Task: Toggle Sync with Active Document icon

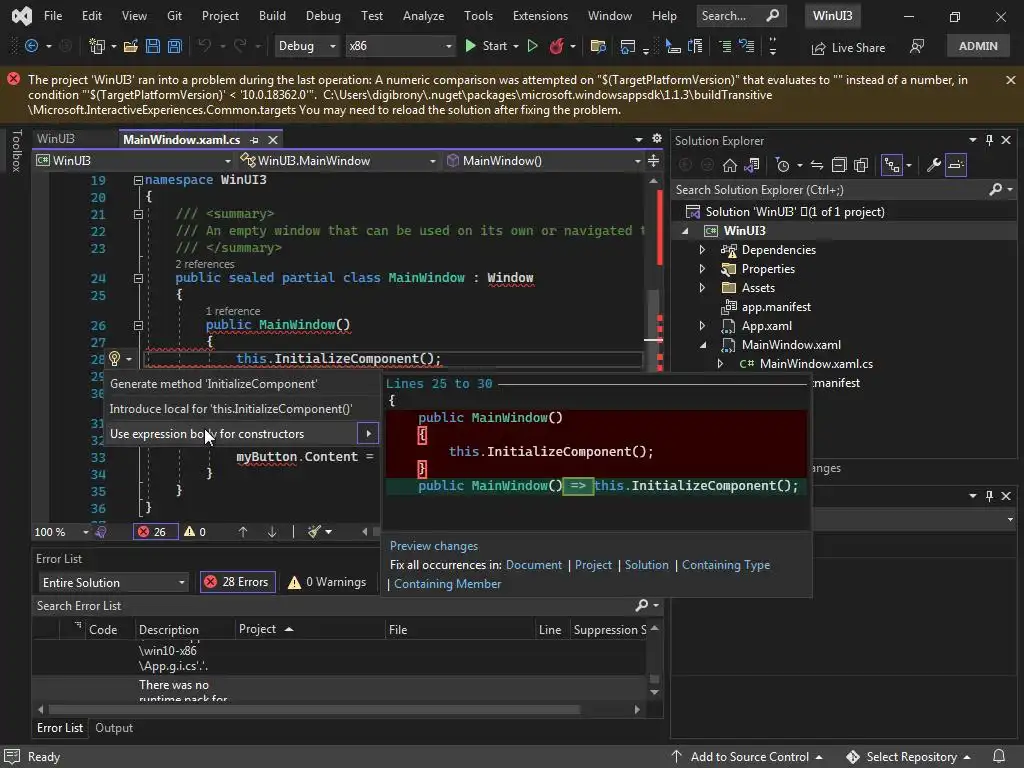Action: 817,165
